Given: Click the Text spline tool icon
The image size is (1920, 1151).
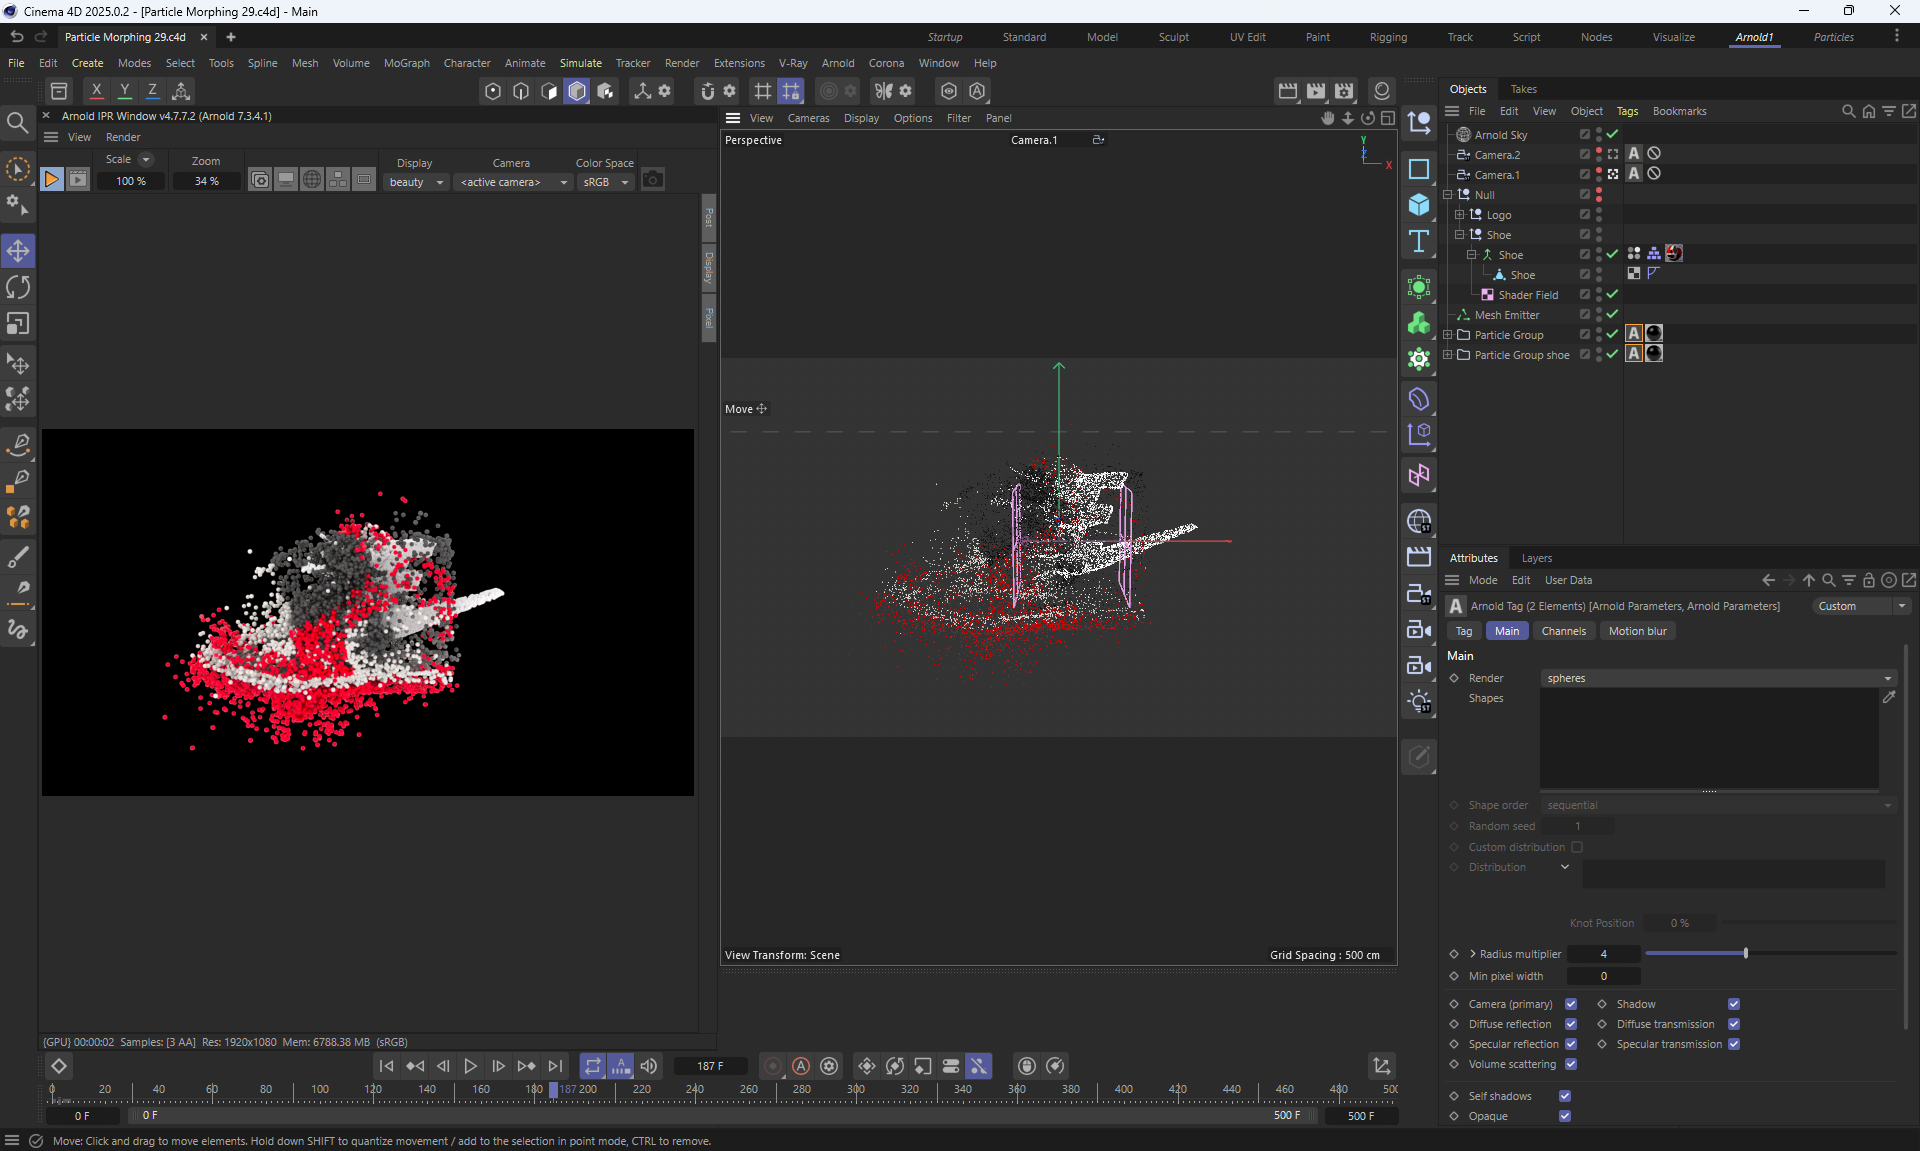Looking at the screenshot, I should point(1418,241).
